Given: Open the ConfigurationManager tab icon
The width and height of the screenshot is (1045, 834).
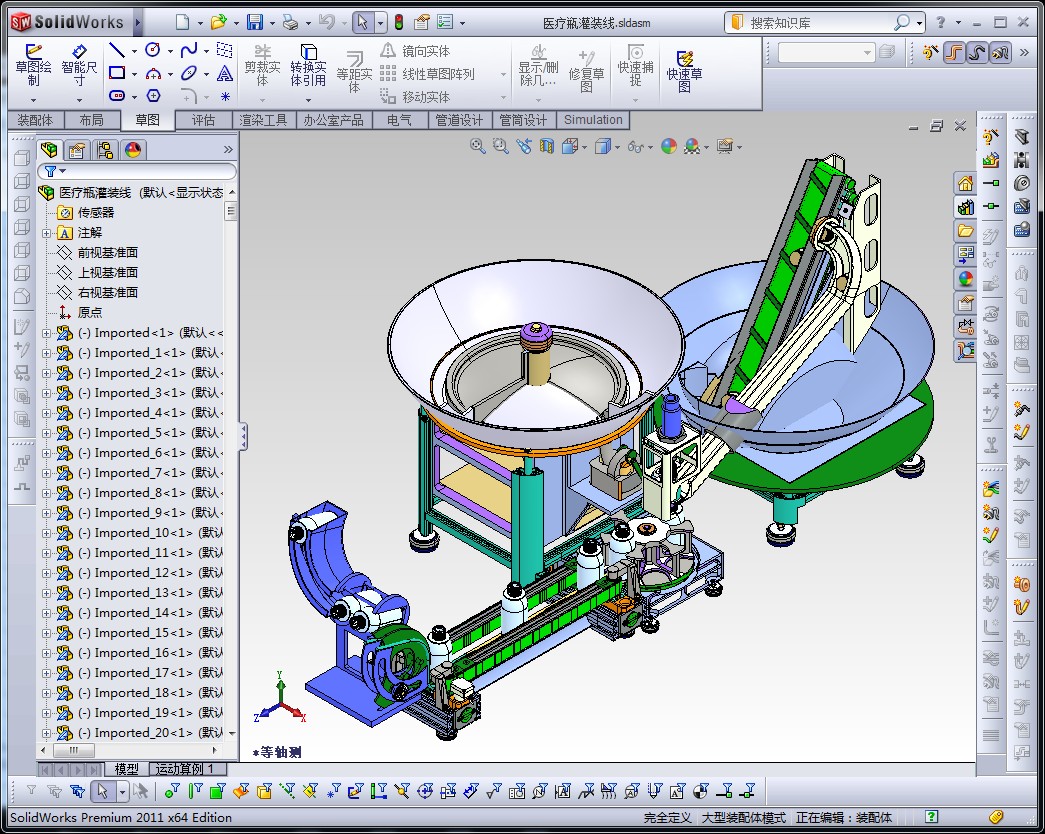Looking at the screenshot, I should pos(104,150).
